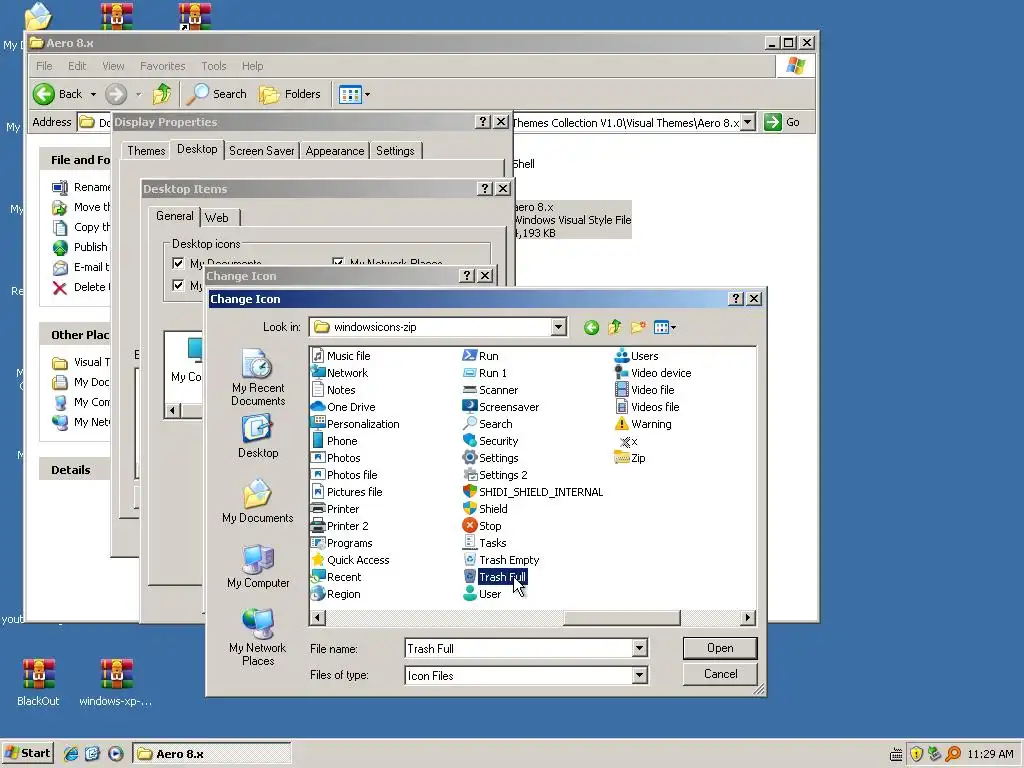Open the Tools menu in Explorer
The height and width of the screenshot is (768, 1024).
coord(214,66)
